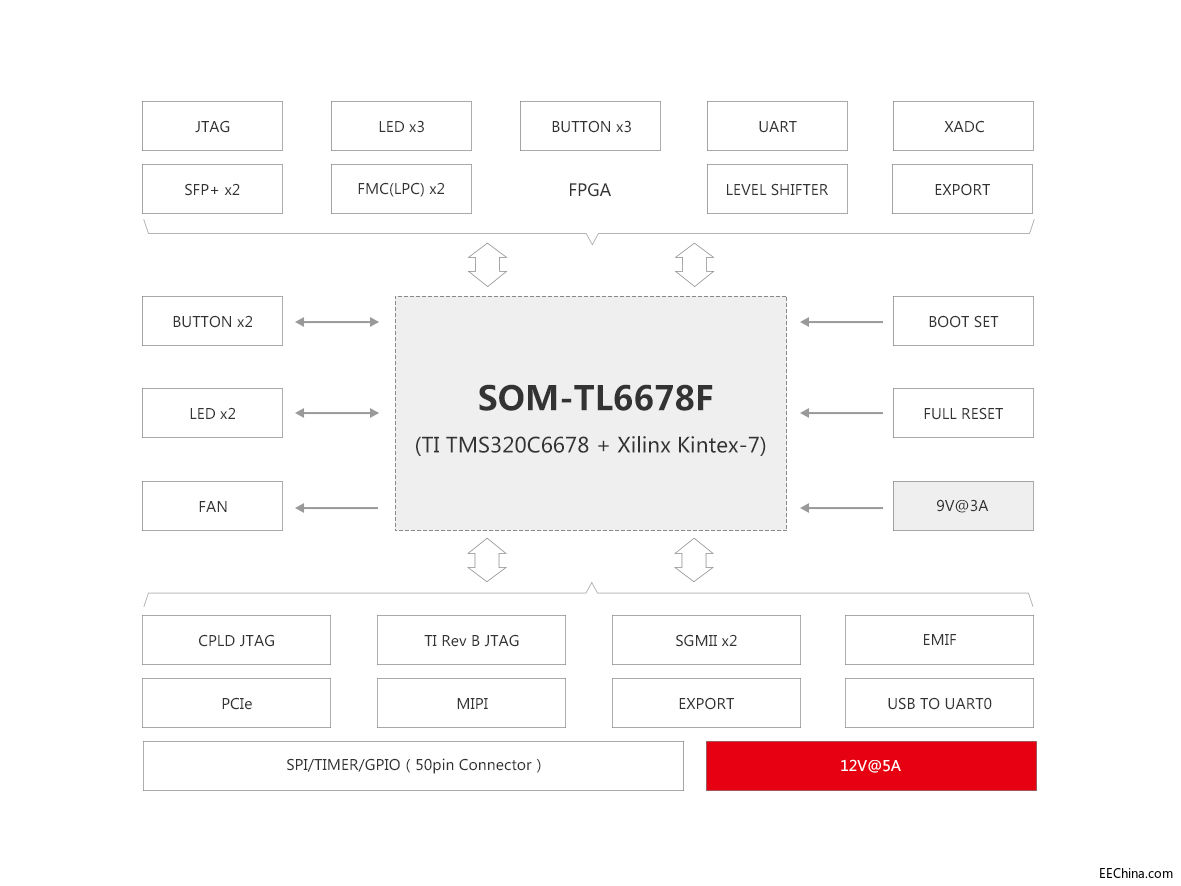Click the gray 9V@3A power block
This screenshot has width=1181, height=886.
pyautogui.click(x=963, y=506)
